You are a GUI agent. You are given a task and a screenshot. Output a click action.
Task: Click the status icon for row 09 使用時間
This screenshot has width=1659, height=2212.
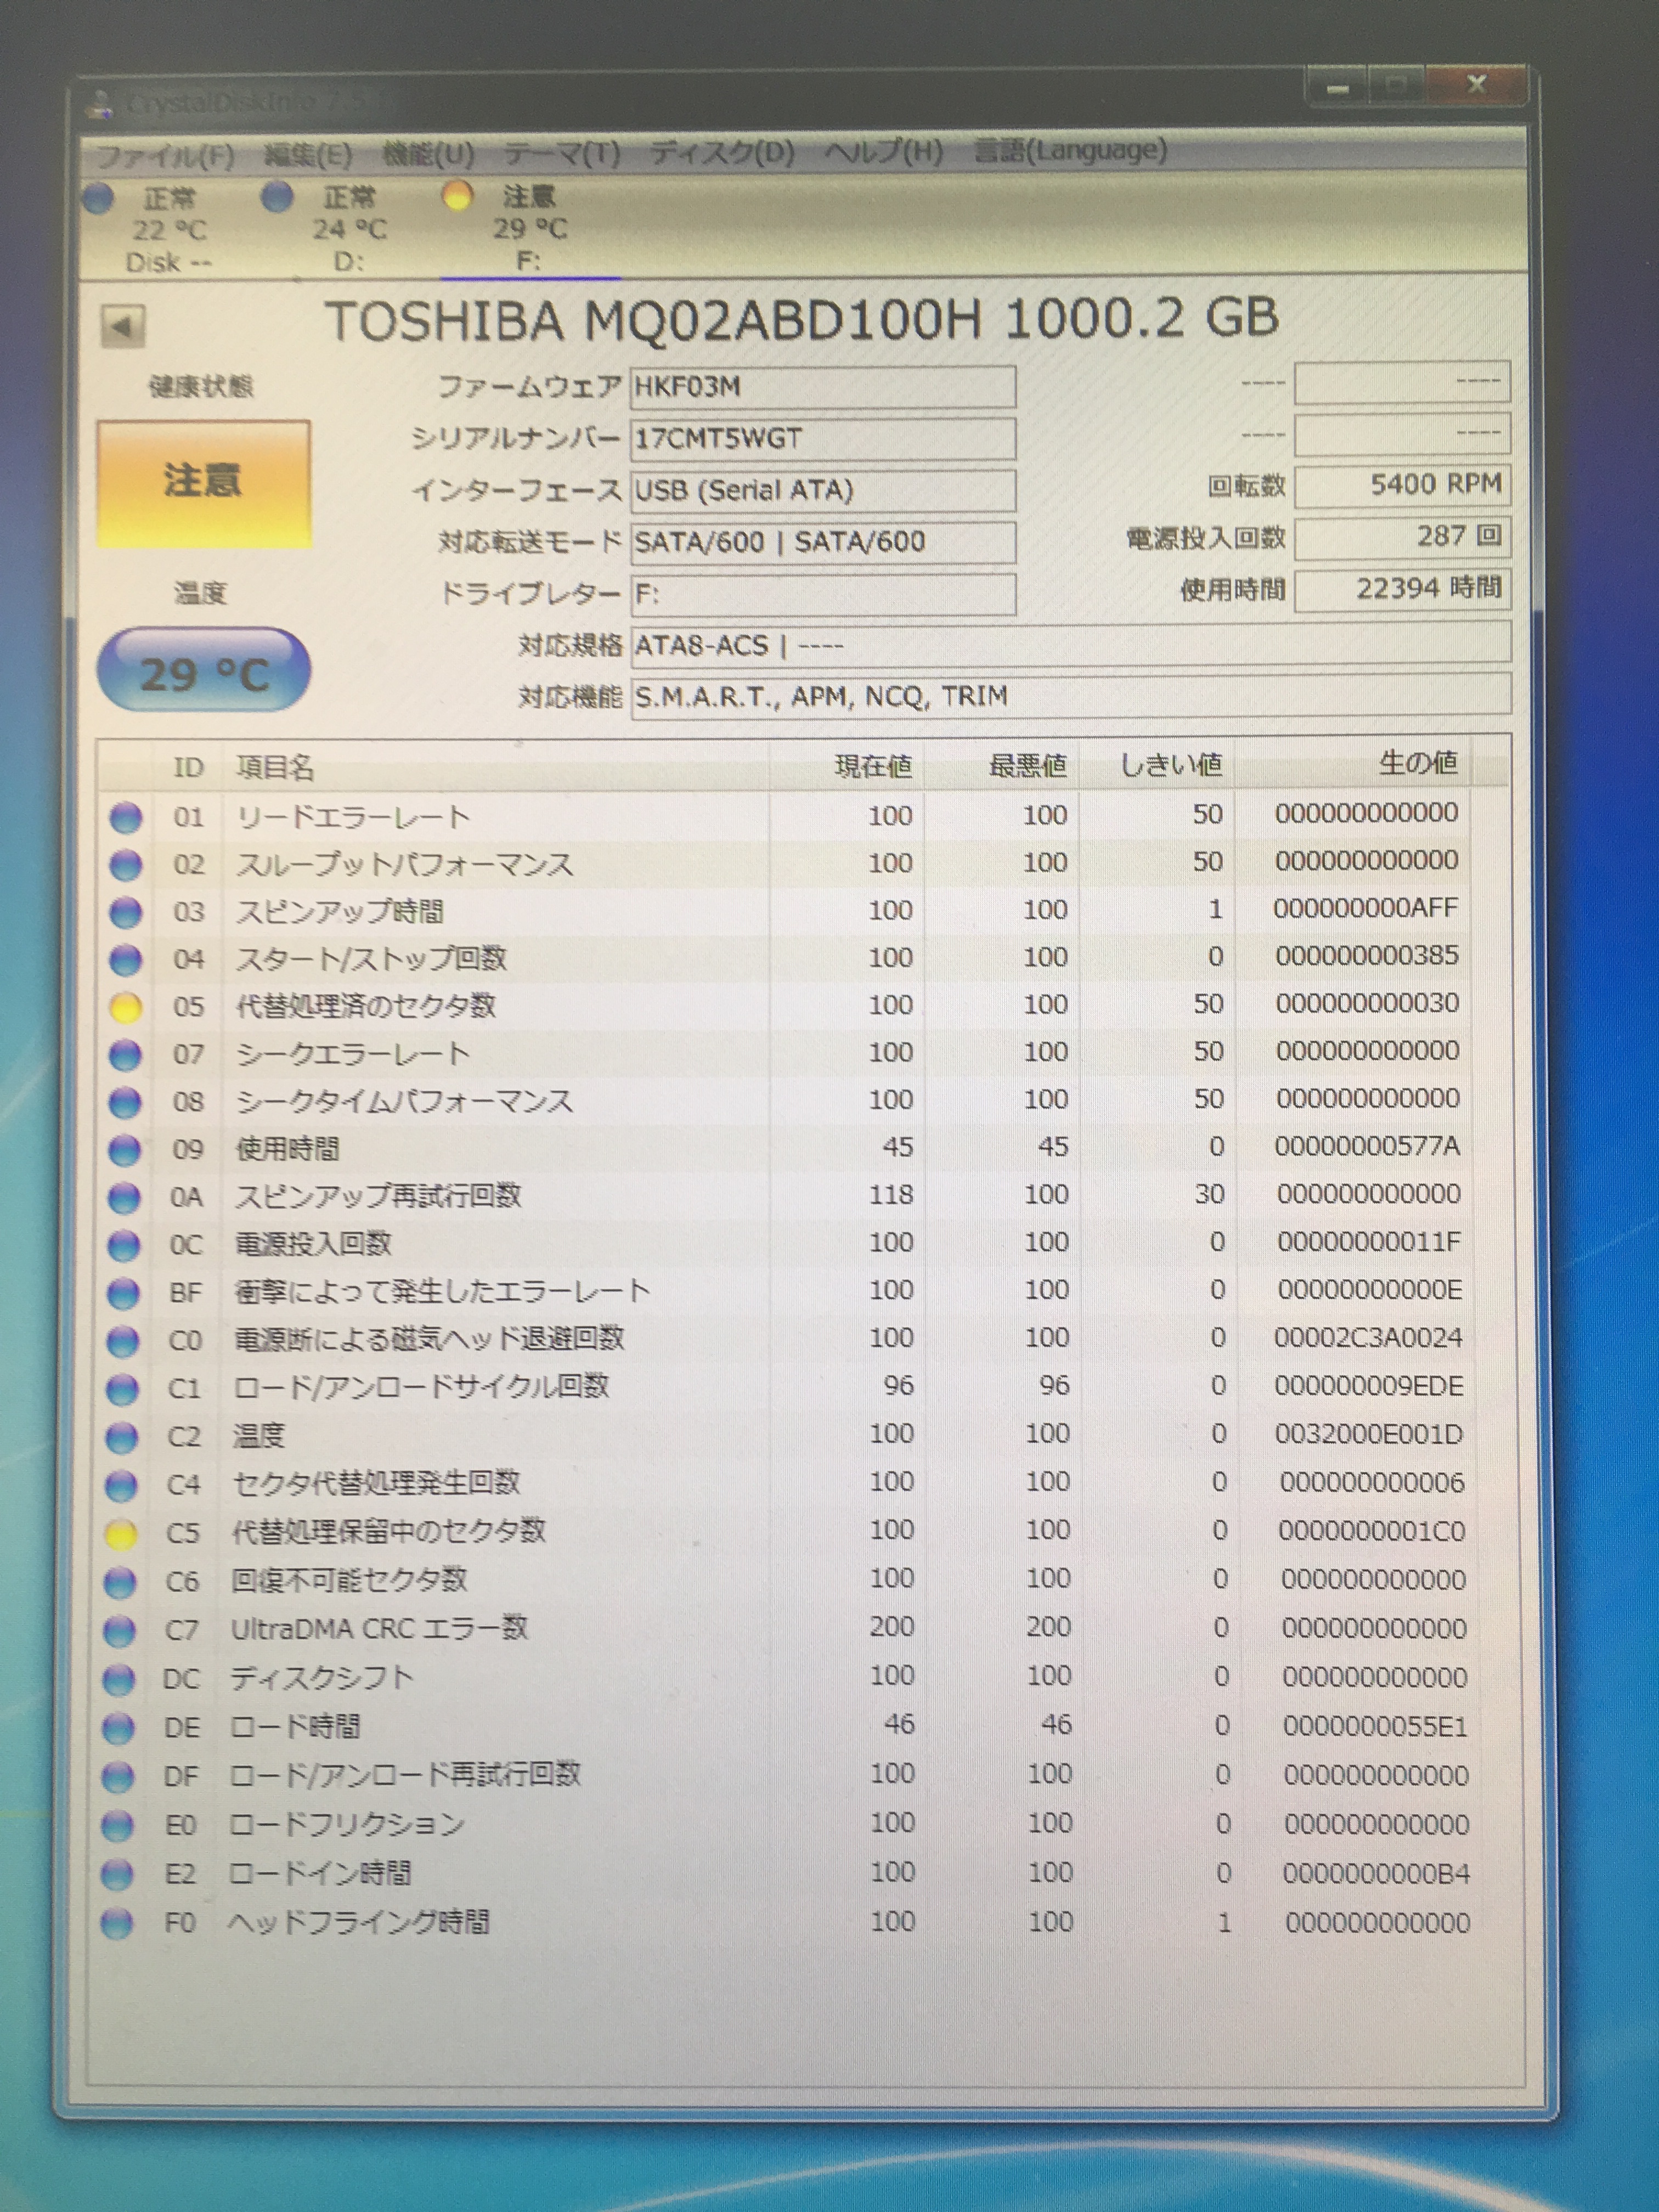pos(124,1150)
